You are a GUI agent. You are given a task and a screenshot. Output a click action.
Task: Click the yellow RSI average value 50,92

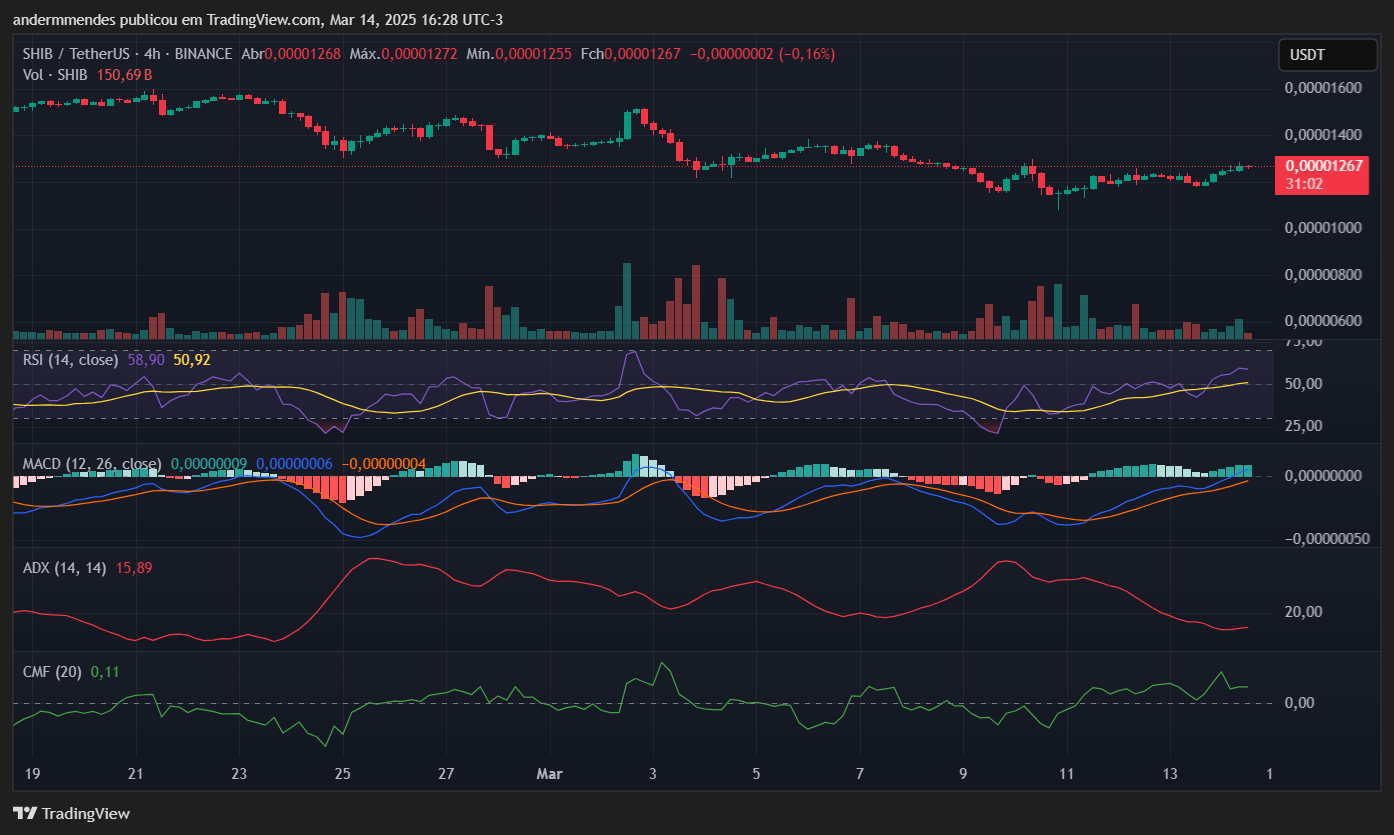[192, 359]
